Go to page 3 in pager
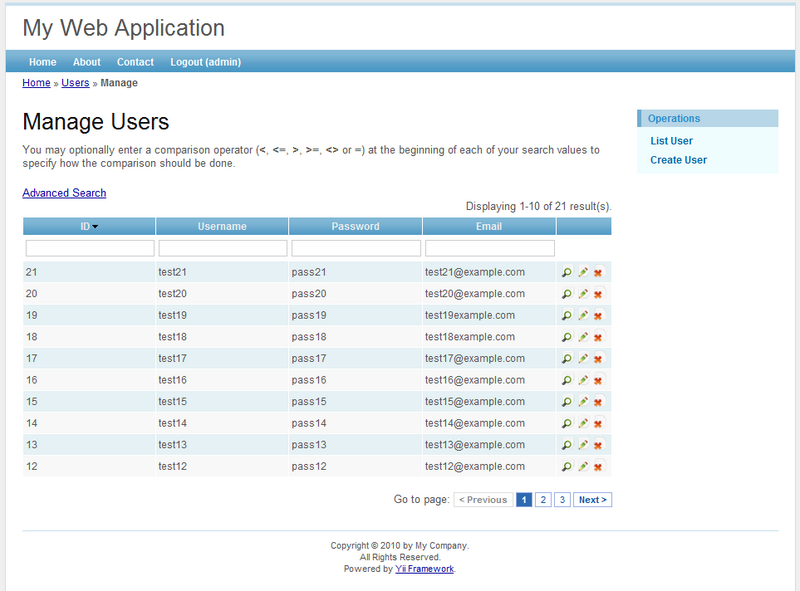 click(562, 500)
